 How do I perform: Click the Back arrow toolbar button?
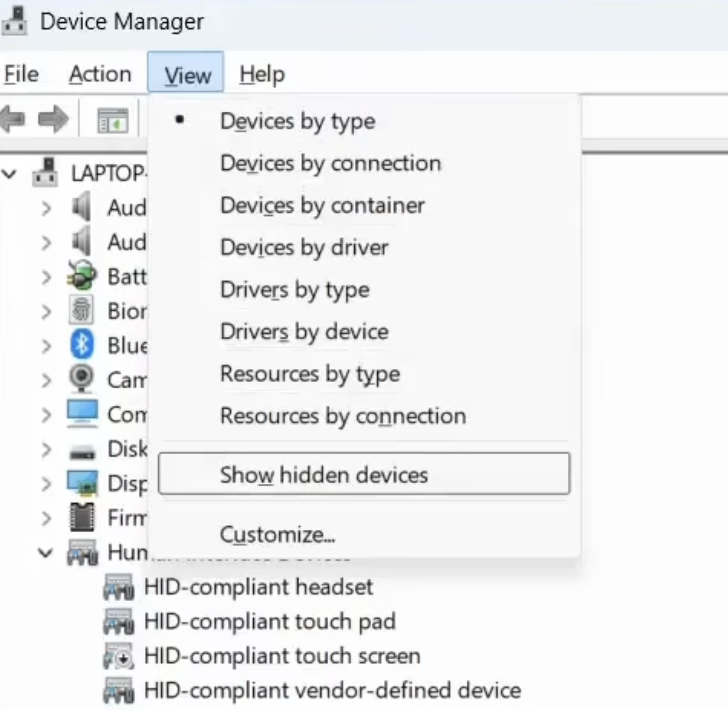(13, 119)
